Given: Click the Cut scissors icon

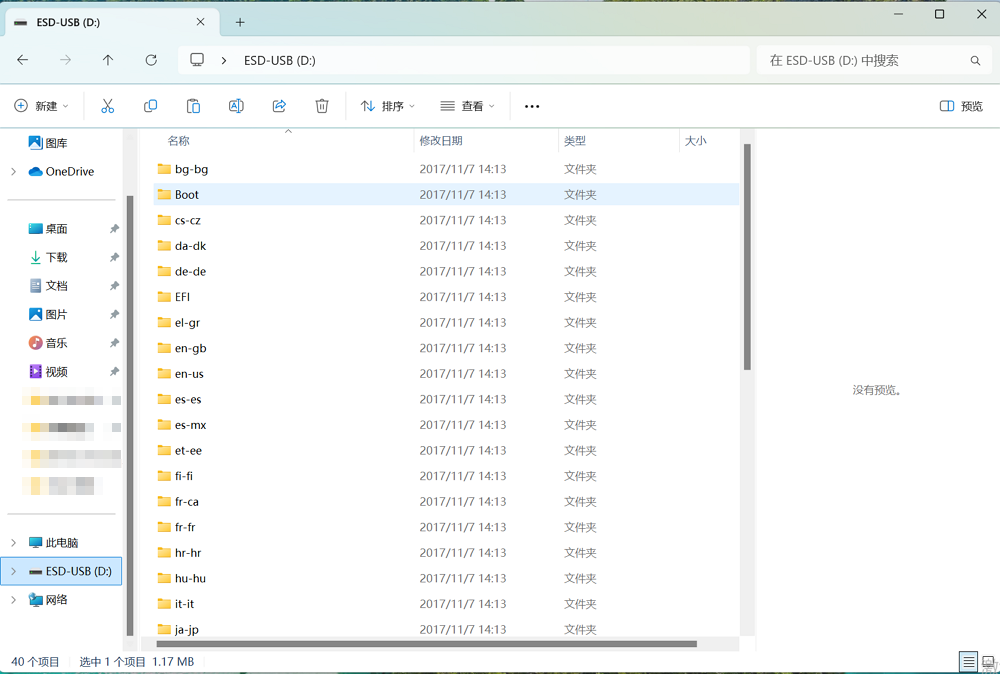Looking at the screenshot, I should [x=108, y=106].
